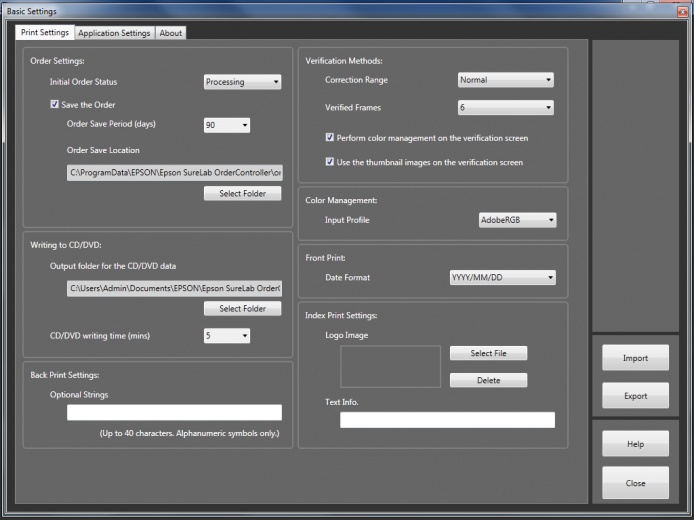The width and height of the screenshot is (694, 520).
Task: Toggle the Save the Order checkbox
Action: 54,104
